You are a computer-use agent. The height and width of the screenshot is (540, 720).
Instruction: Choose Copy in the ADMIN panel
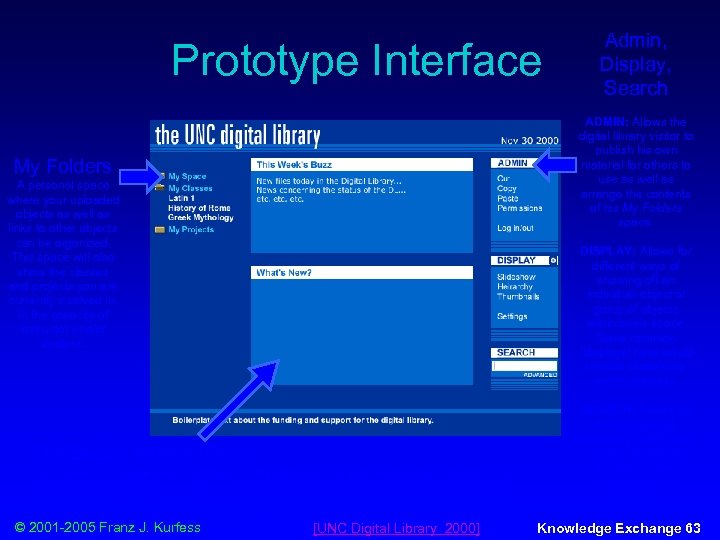(507, 188)
